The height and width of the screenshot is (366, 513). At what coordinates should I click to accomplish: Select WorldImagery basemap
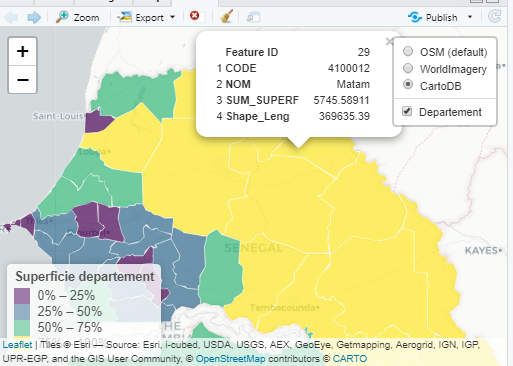(x=408, y=68)
